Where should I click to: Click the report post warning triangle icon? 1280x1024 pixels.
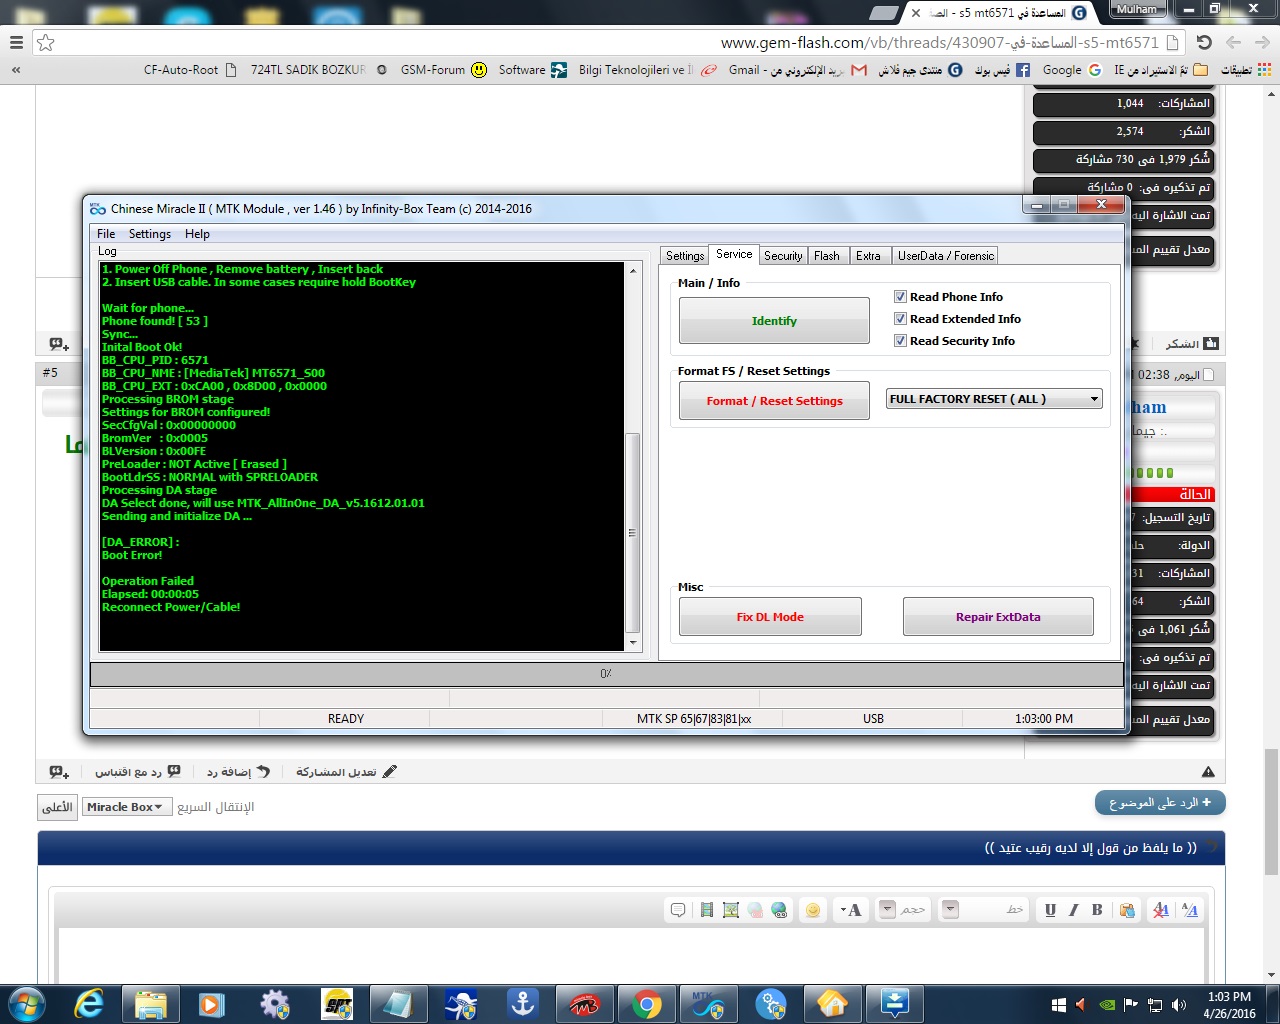point(1208,772)
